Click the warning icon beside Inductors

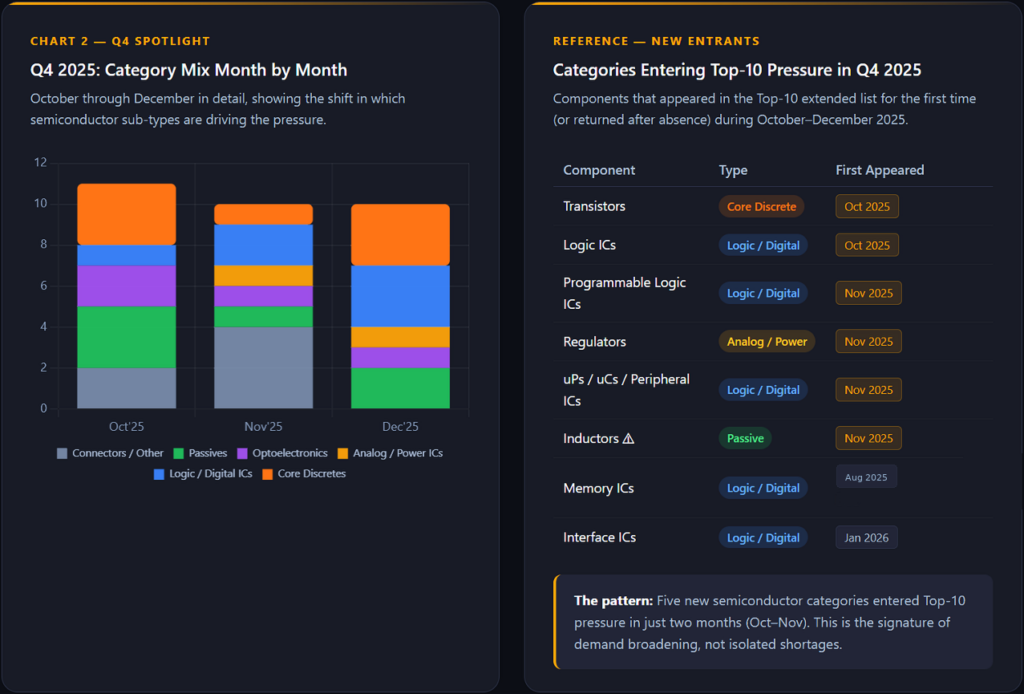coord(628,438)
